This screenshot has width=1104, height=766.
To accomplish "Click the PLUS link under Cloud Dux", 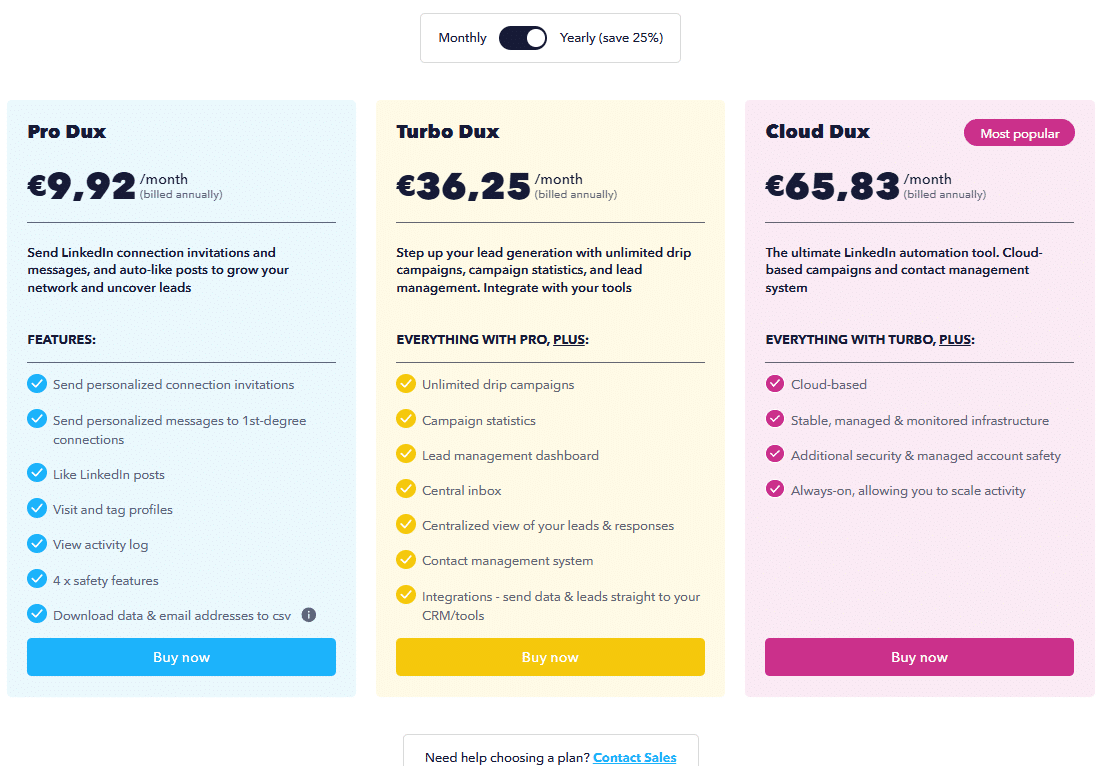I will (955, 339).
